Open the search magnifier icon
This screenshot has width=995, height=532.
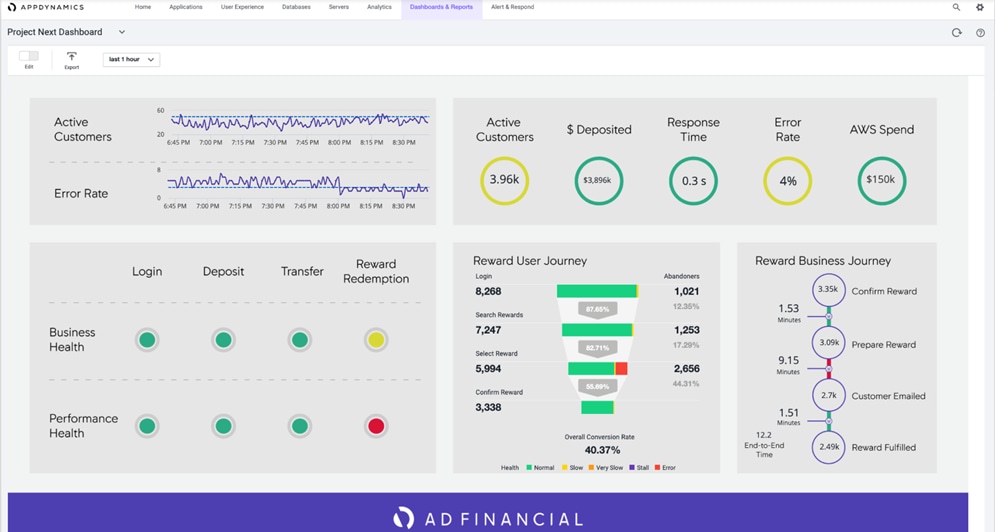coord(956,7)
